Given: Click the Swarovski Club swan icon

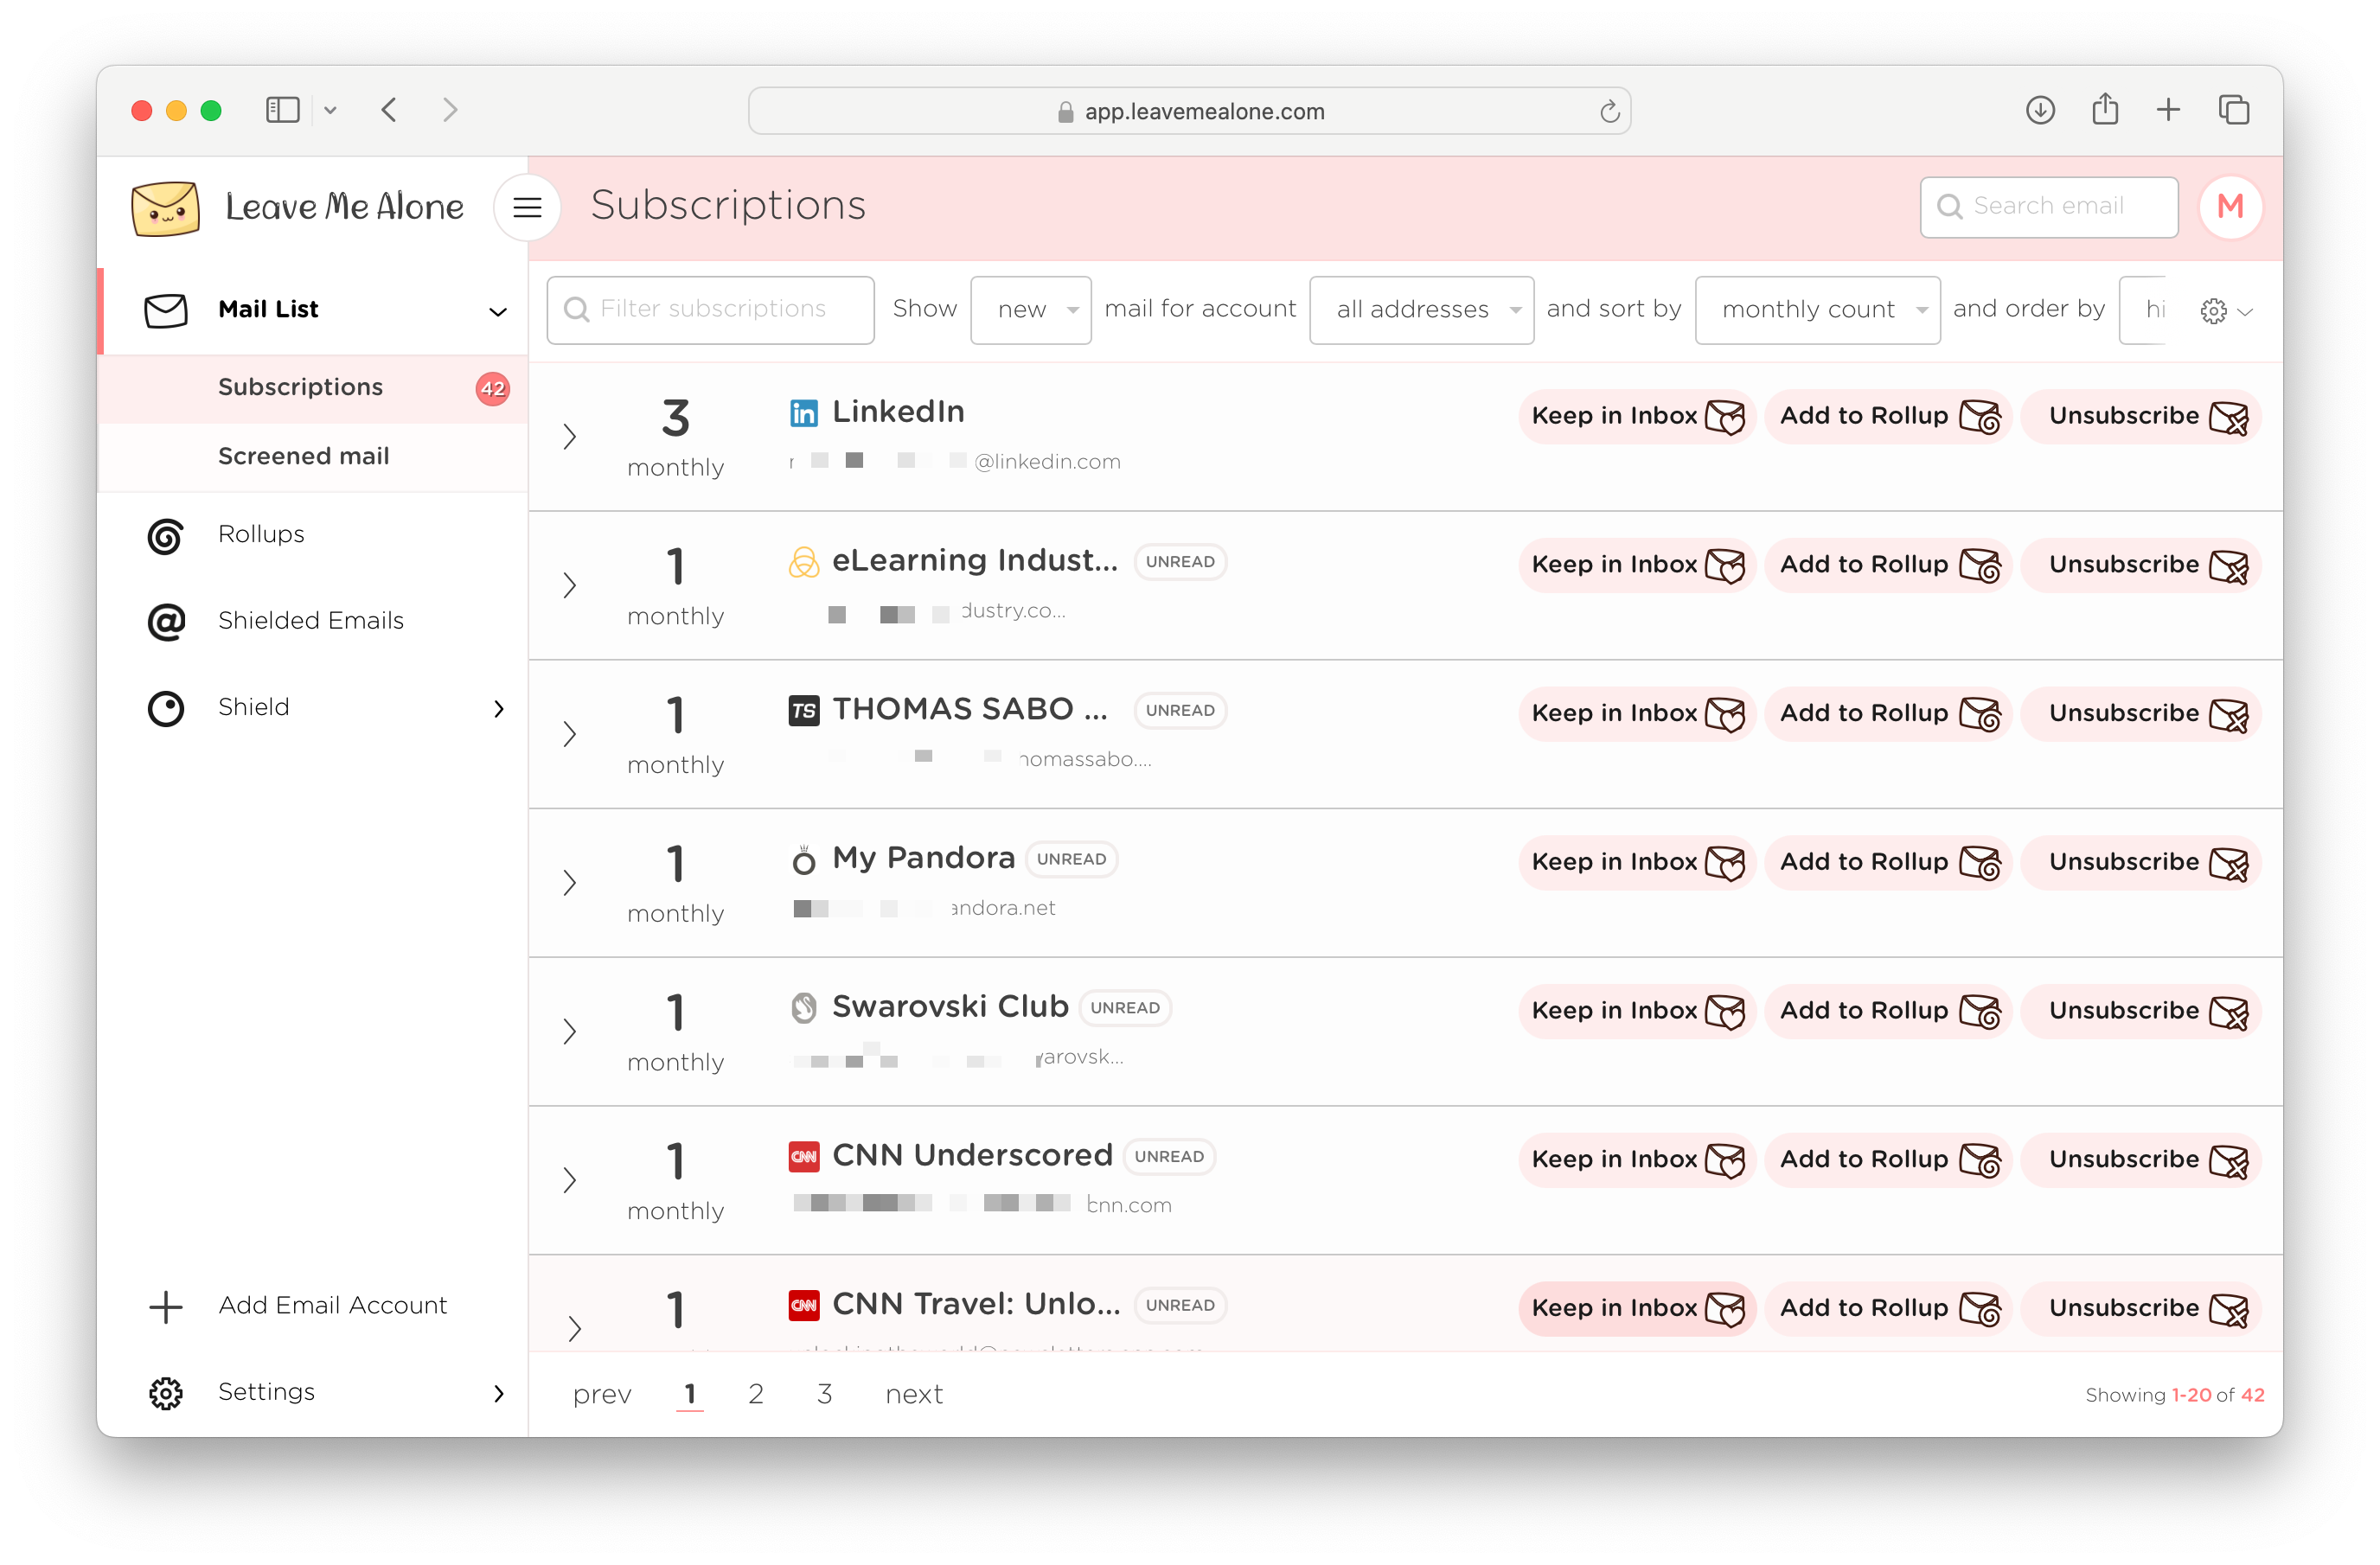Looking at the screenshot, I should point(803,1008).
